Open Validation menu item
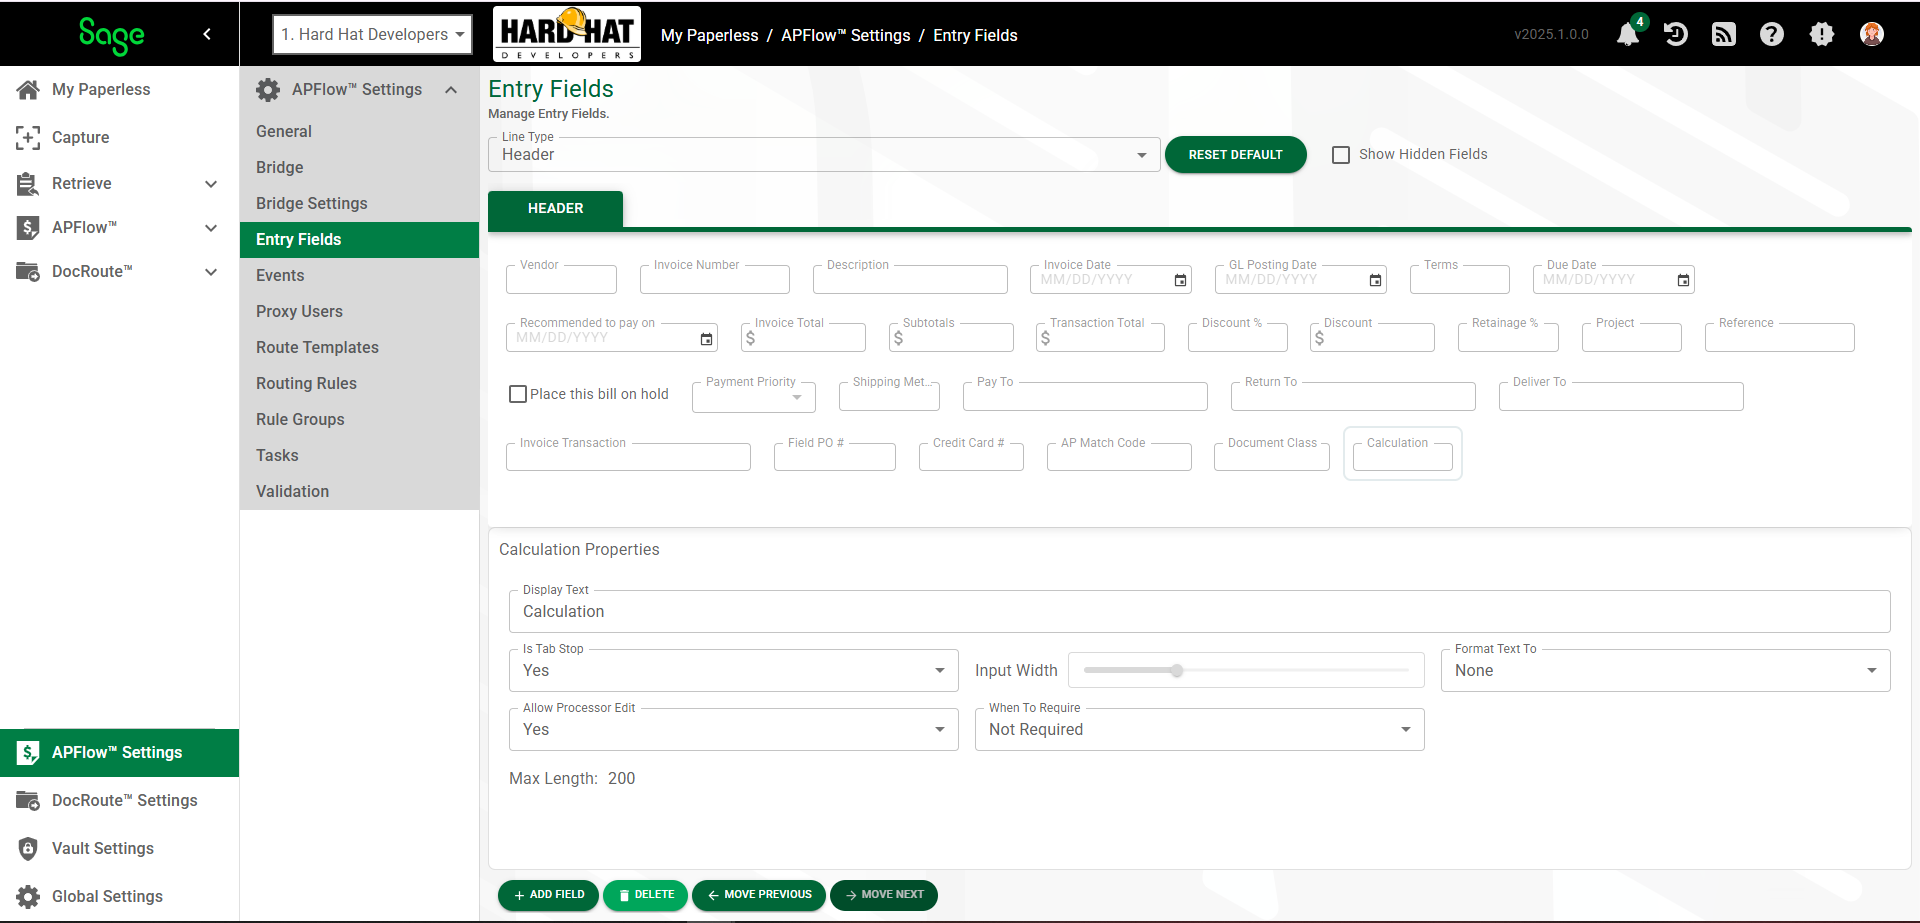This screenshot has height=923, width=1920. click(359, 491)
